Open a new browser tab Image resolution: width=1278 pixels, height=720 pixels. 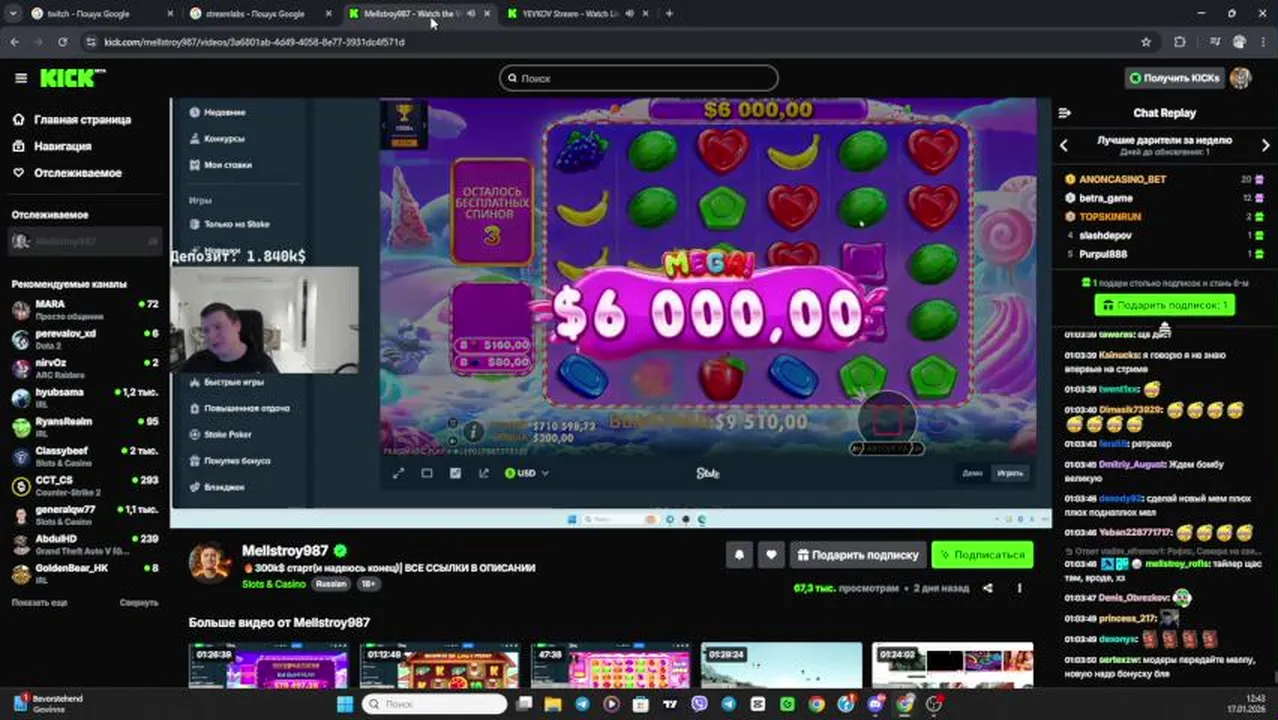[669, 14]
